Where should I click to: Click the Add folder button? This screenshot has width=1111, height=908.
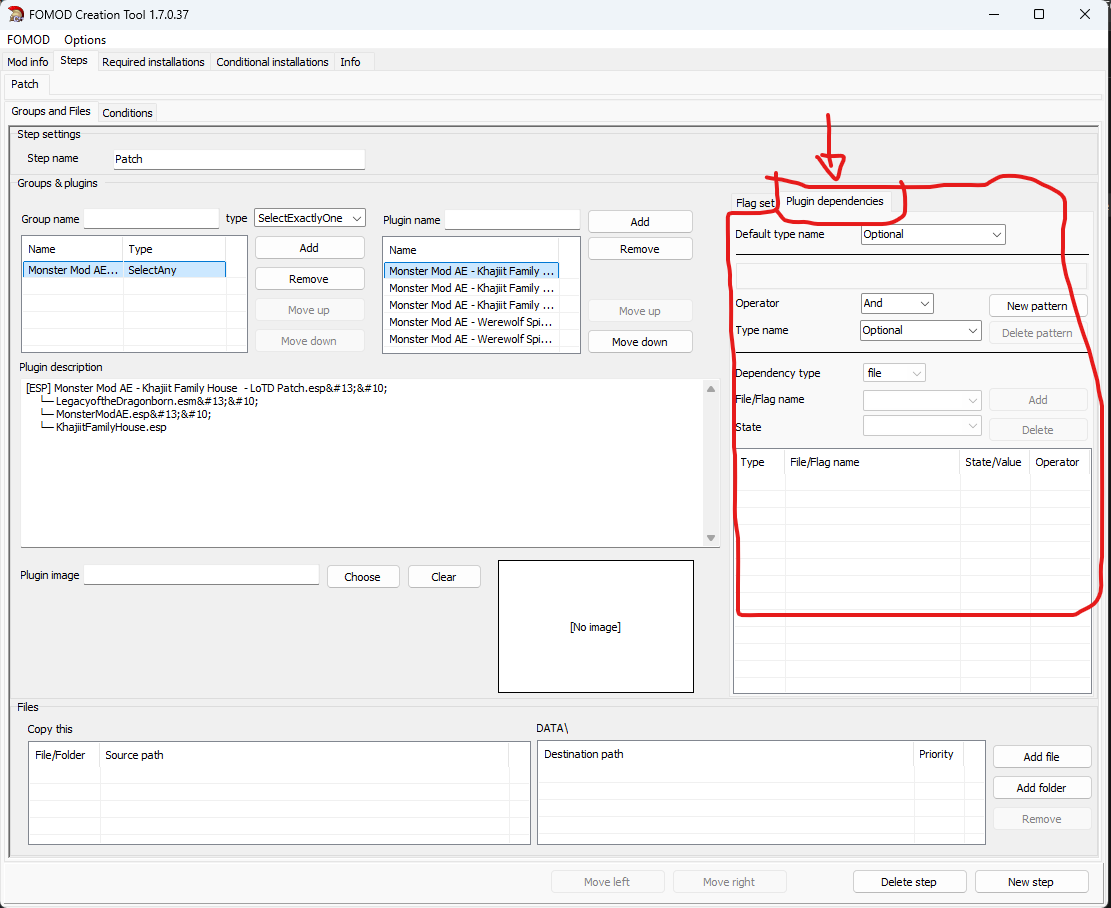tap(1042, 788)
